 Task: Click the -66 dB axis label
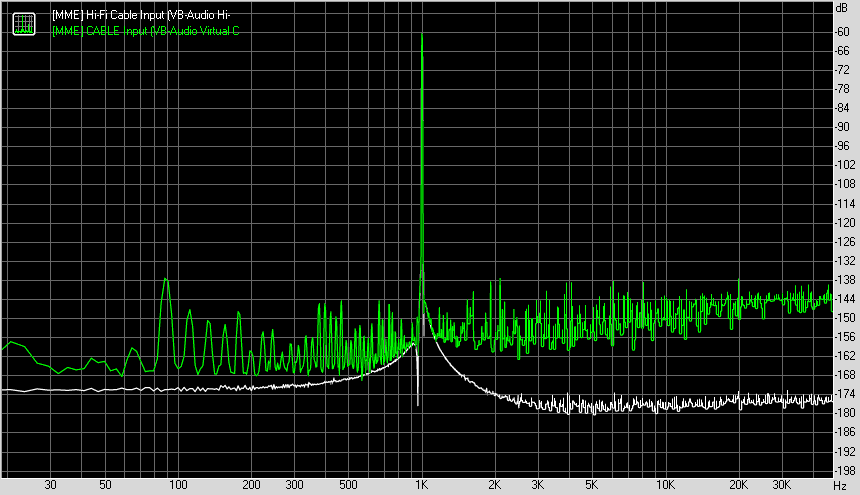point(842,51)
